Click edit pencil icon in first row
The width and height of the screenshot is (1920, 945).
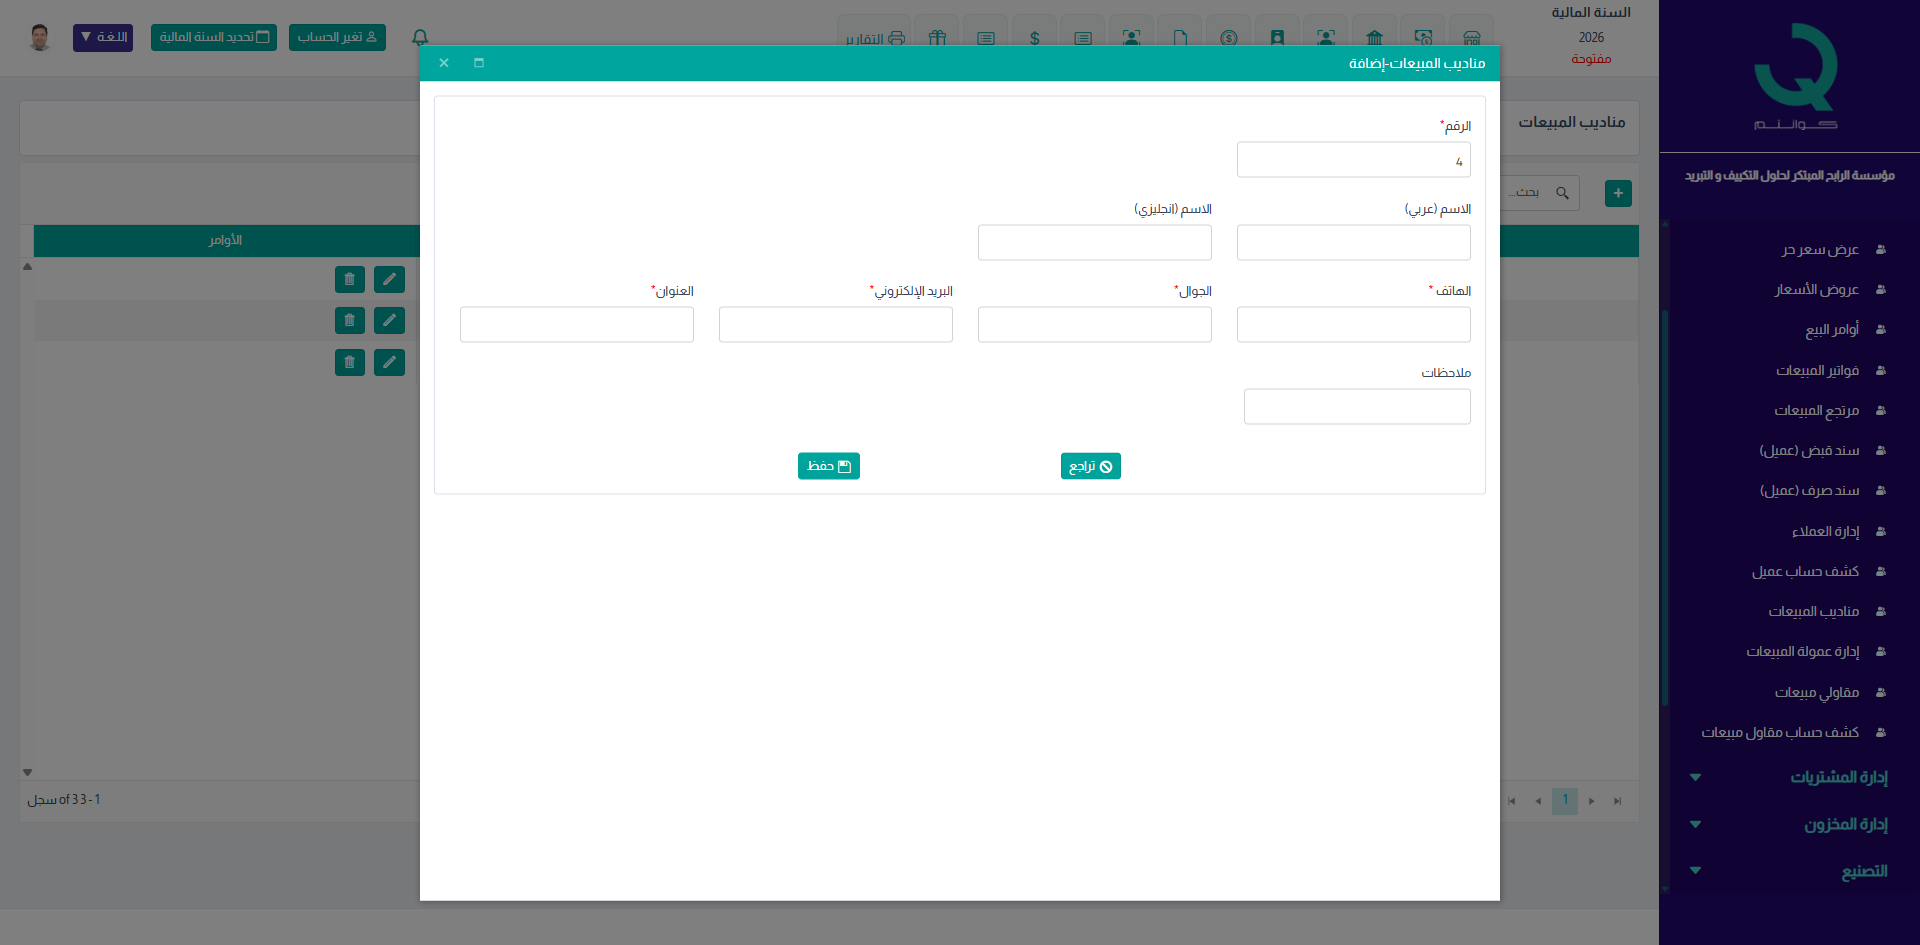click(389, 279)
